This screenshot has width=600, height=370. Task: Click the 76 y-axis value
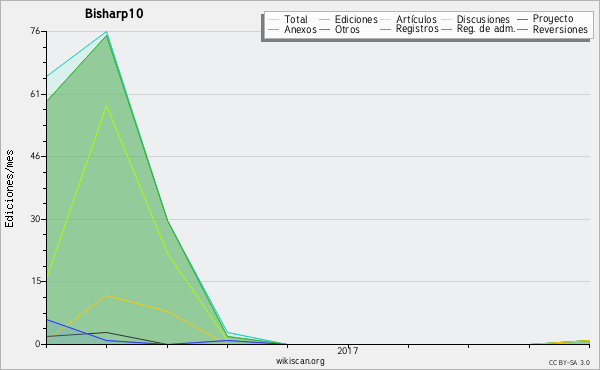pyautogui.click(x=35, y=31)
